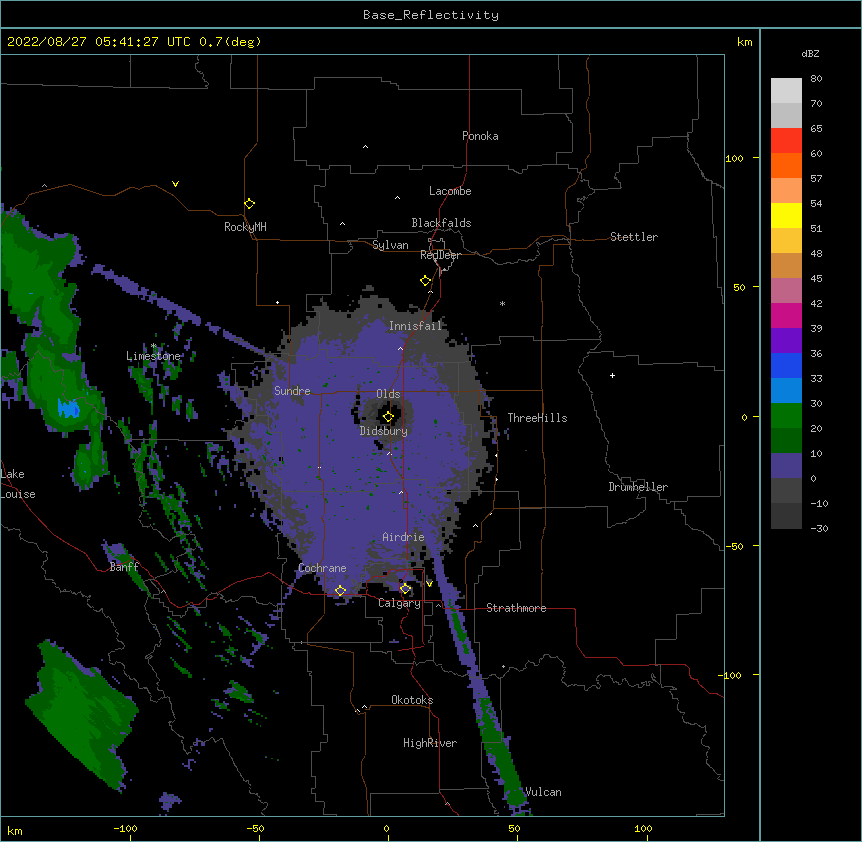Viewport: 862px width, 842px height.
Task: Click the Stettler label
Action: pyautogui.click(x=634, y=237)
